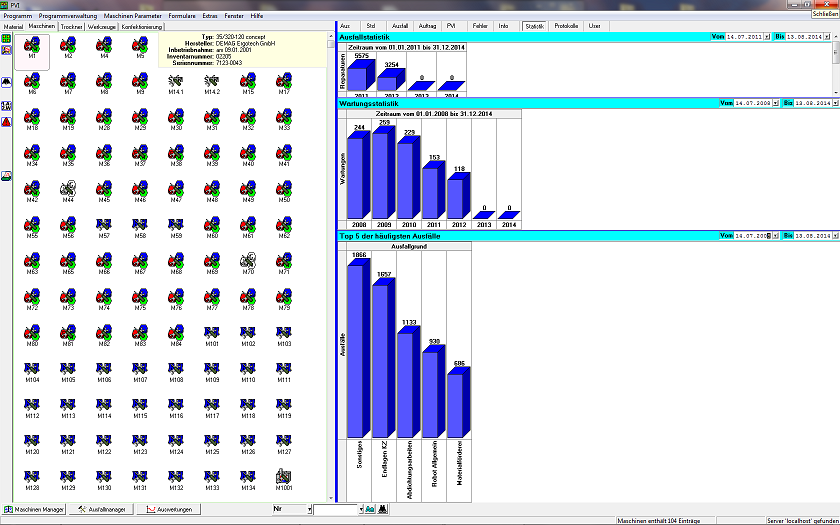840x525 pixels.
Task: Switch to the Werkzeuge tab
Action: tap(102, 26)
